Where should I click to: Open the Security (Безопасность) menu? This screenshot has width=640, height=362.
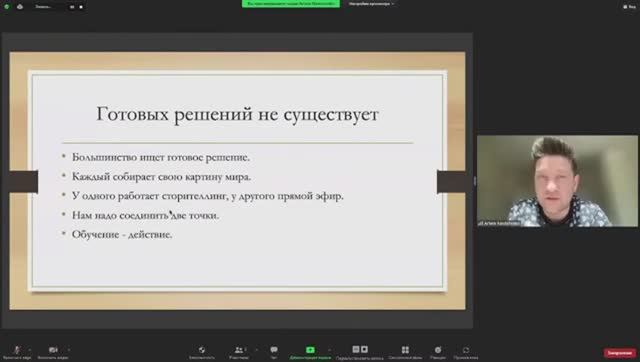click(202, 352)
